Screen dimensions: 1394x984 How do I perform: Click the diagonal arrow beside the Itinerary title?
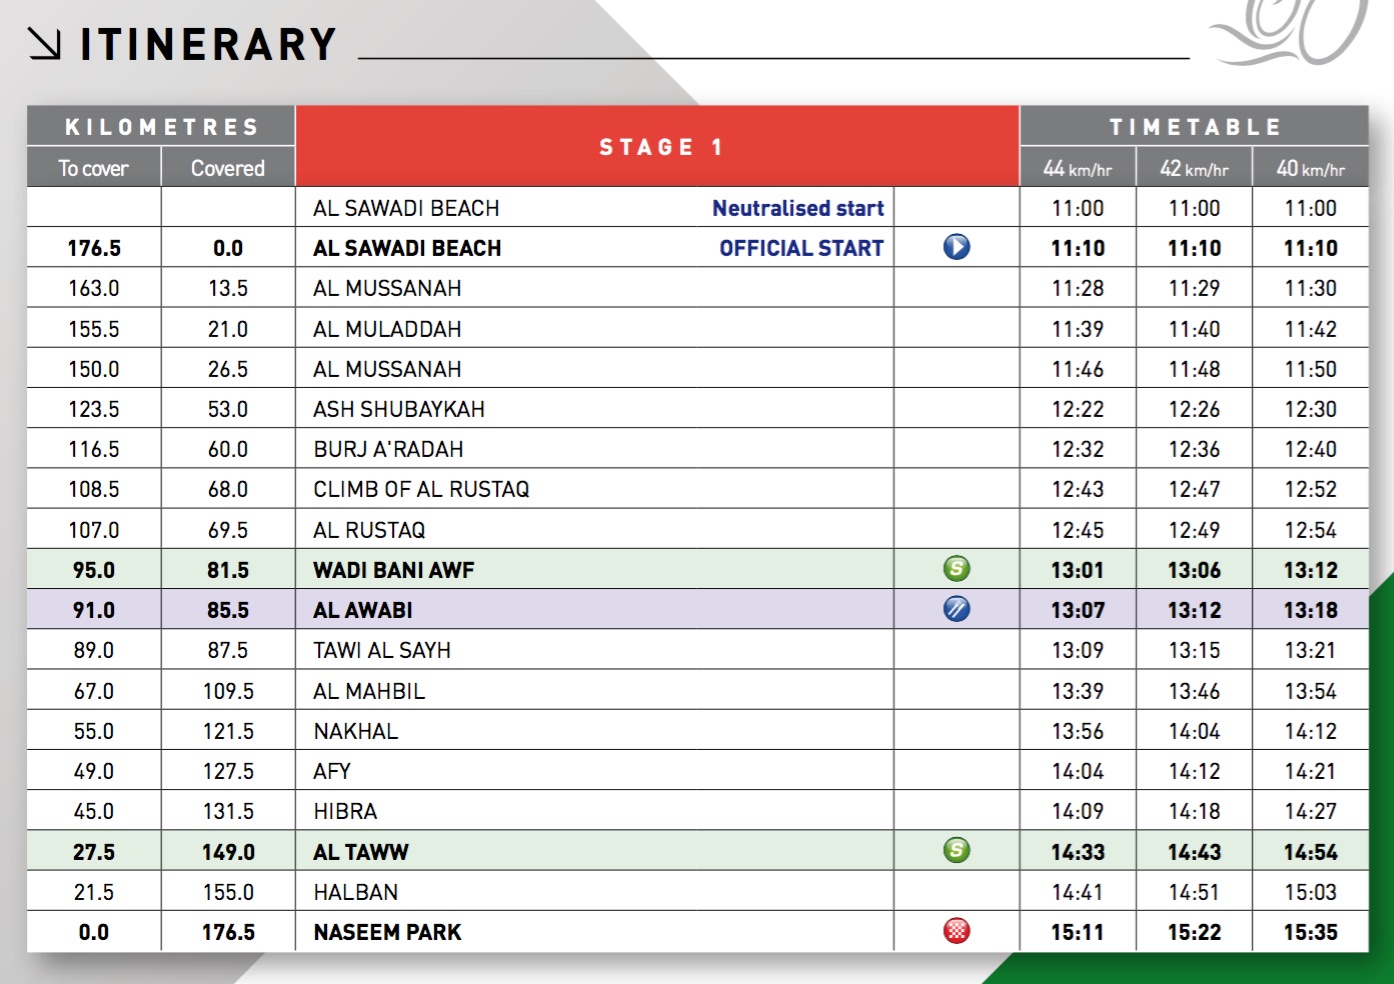45,44
